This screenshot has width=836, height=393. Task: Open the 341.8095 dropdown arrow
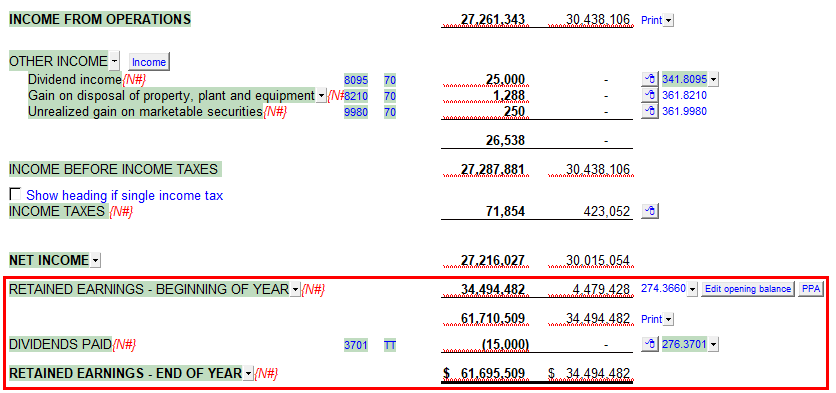[x=713, y=80]
